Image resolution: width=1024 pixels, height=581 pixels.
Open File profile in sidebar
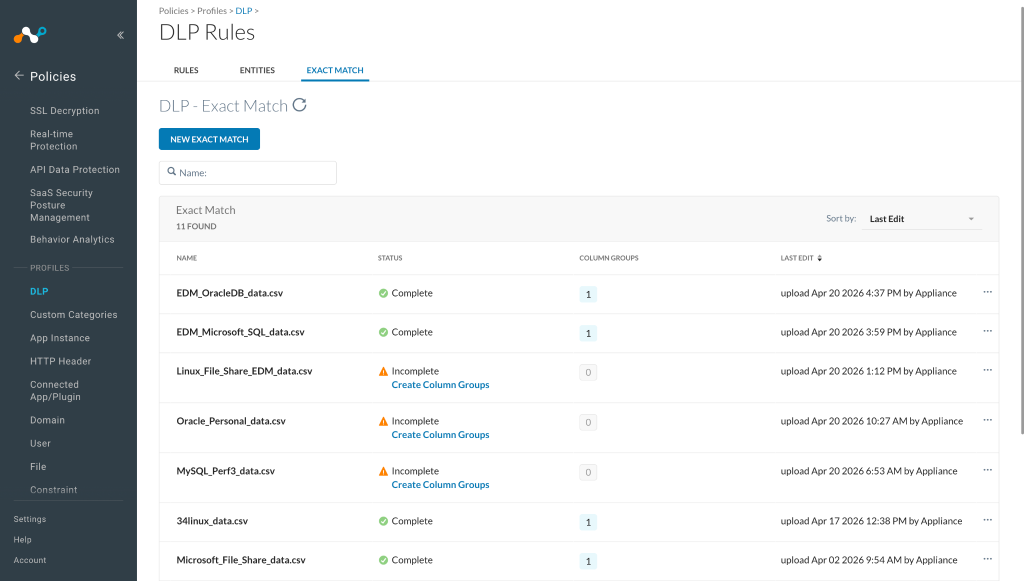(x=38, y=467)
